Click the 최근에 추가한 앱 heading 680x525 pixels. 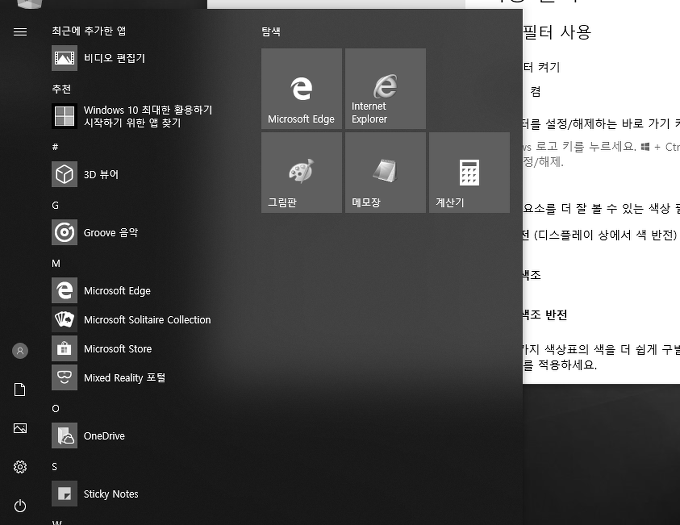pyautogui.click(x=89, y=31)
